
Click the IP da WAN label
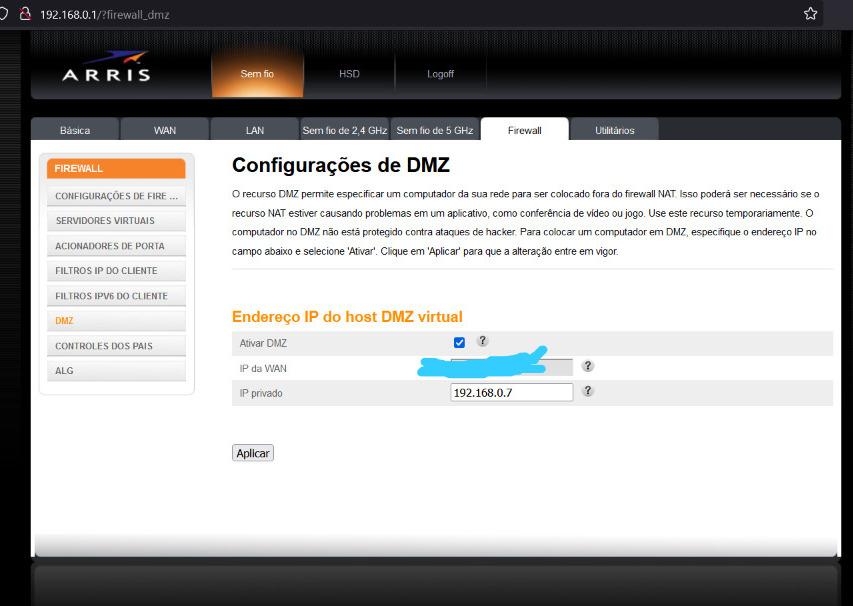pyautogui.click(x=263, y=368)
